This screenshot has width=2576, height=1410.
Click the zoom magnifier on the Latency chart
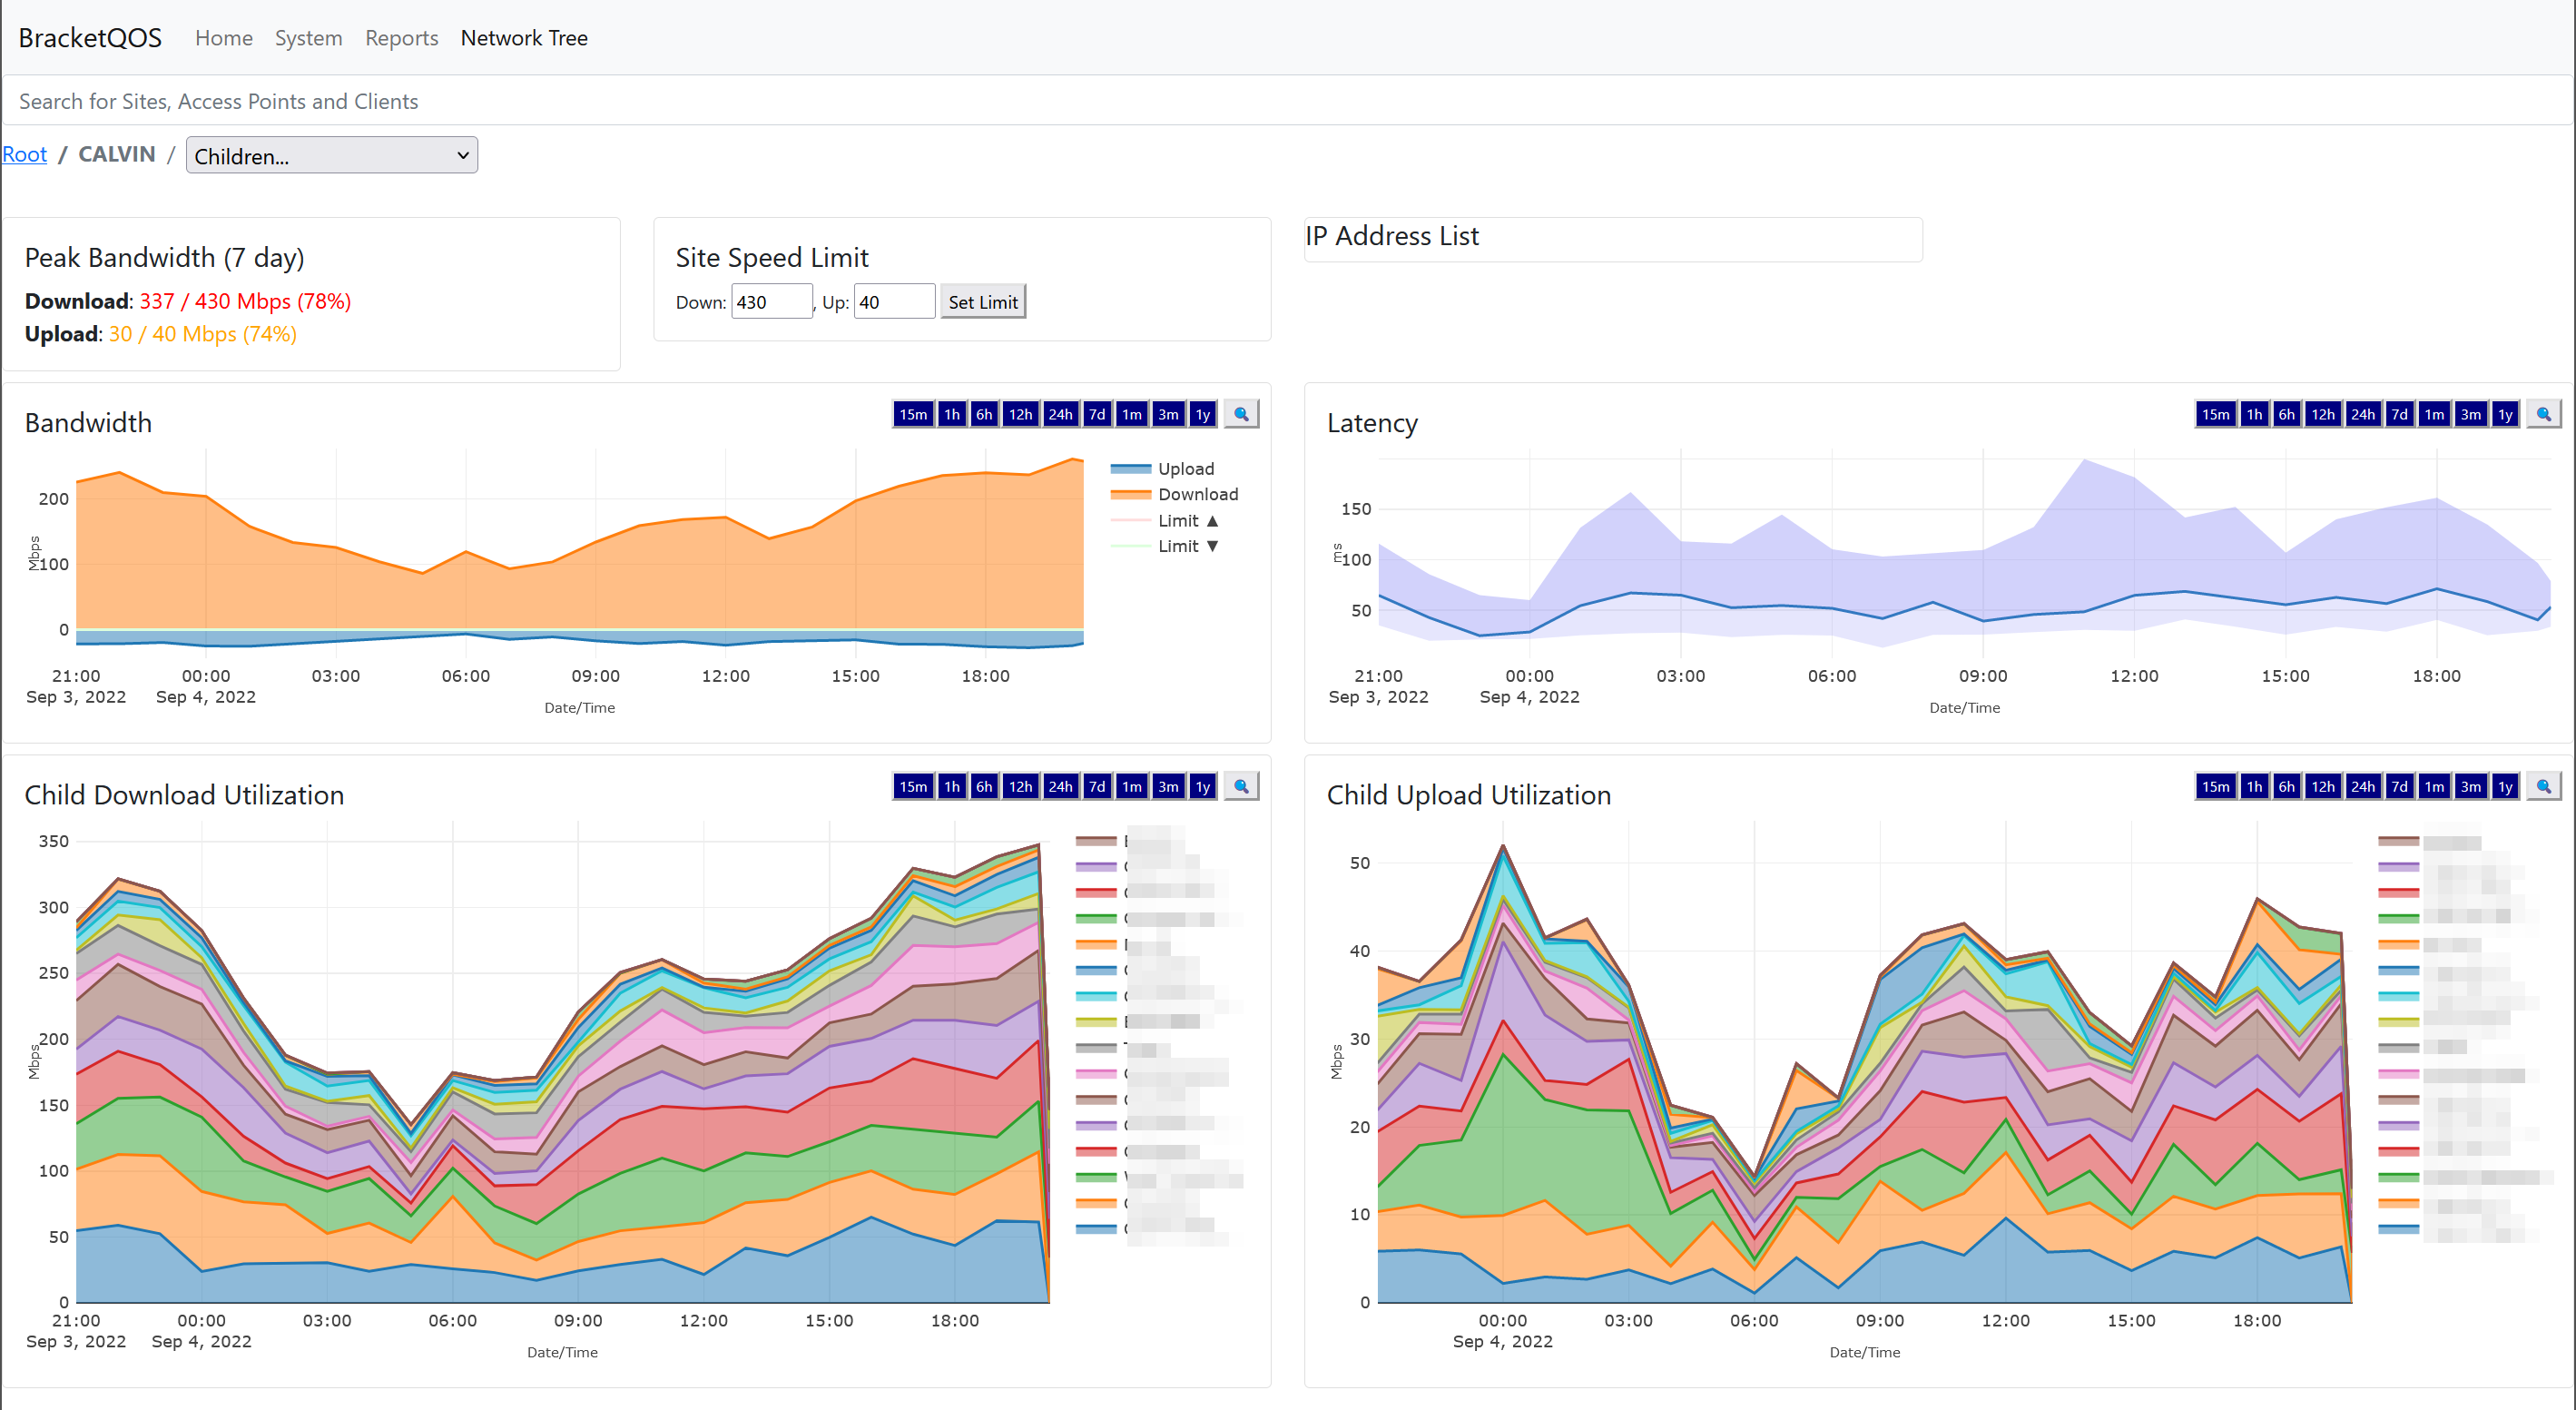point(2543,413)
